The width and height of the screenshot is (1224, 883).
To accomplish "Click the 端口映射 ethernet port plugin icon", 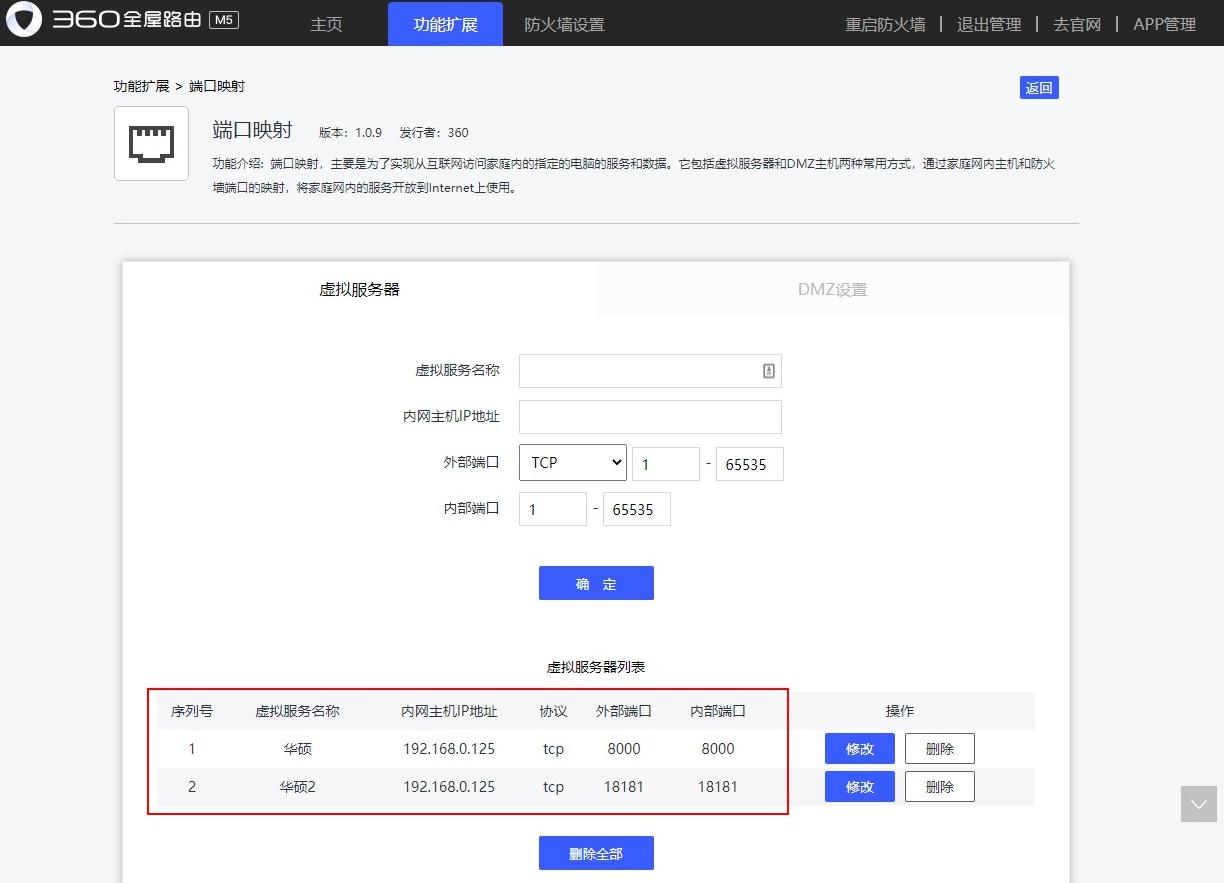I will [x=151, y=143].
